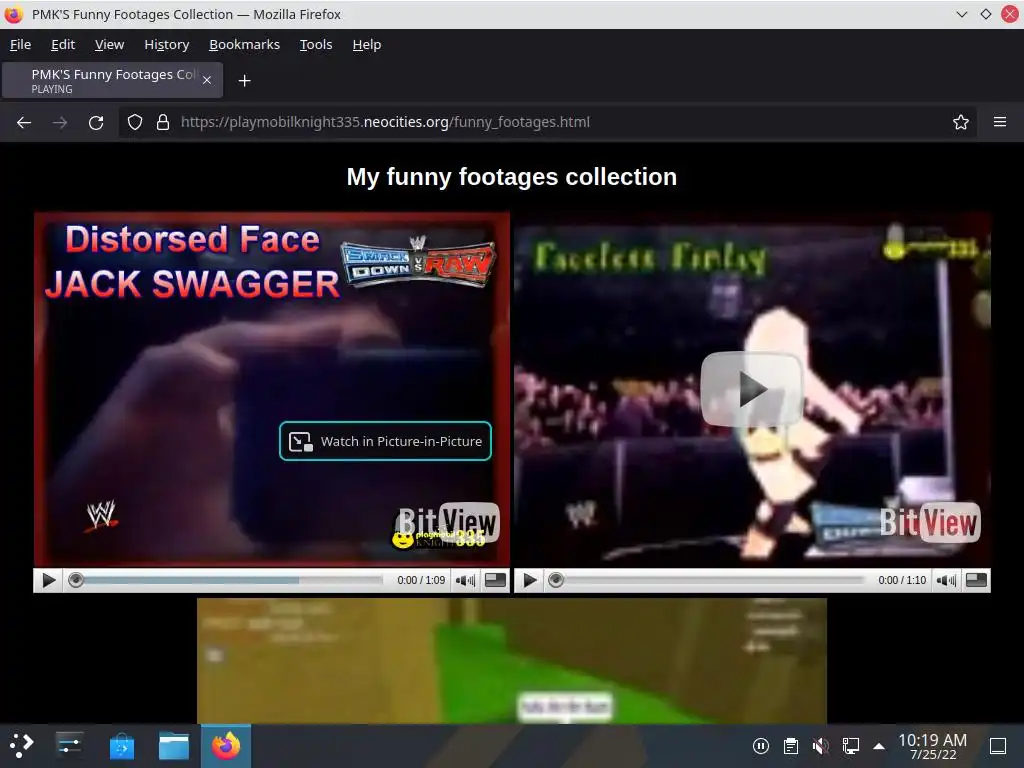View site security padlock info
The width and height of the screenshot is (1024, 768).
coord(163,122)
